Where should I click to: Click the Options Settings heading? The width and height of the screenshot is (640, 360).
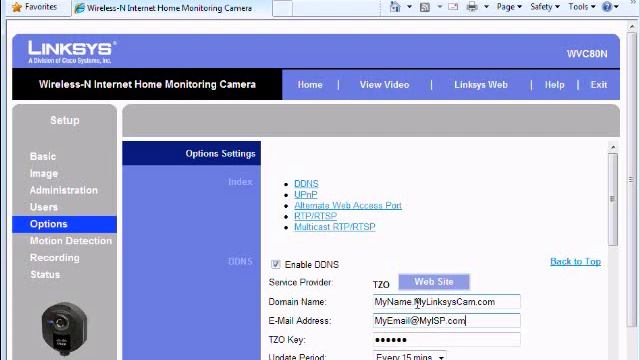[220, 153]
